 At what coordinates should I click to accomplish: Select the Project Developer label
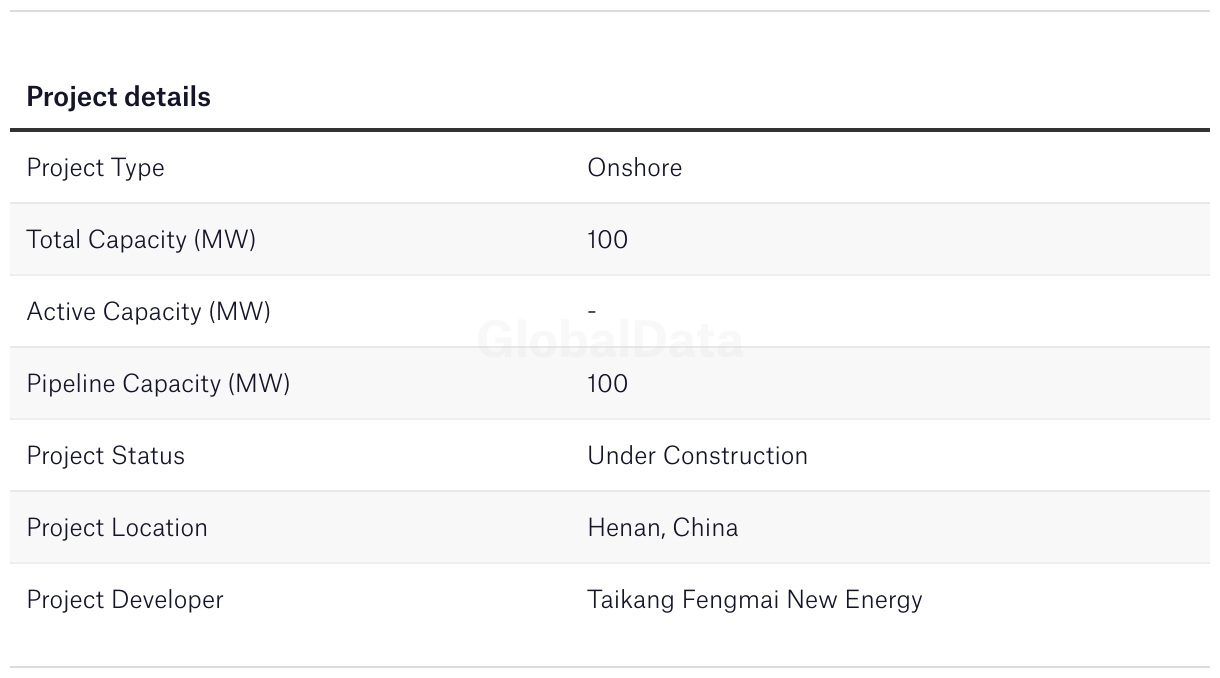125,600
